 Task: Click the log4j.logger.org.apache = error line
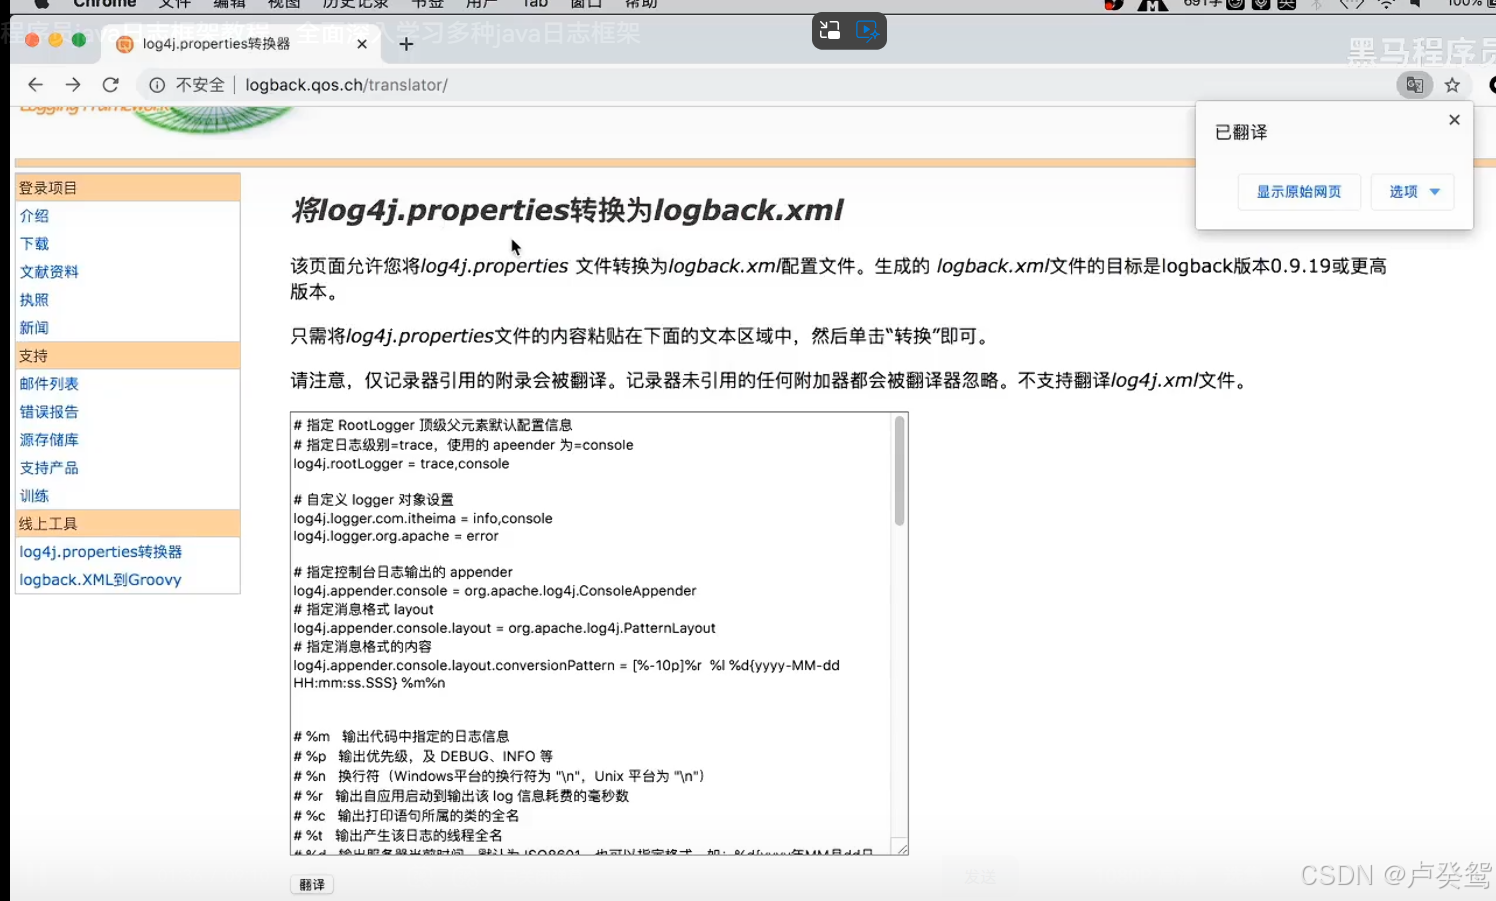396,537
